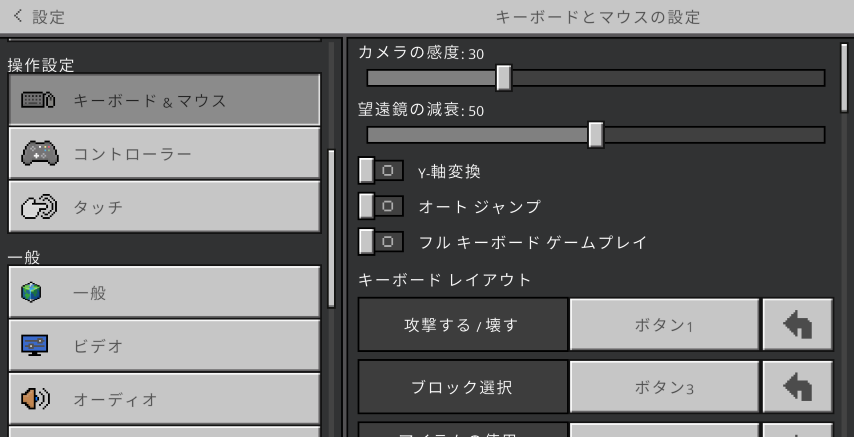Click the カメラの感度 slider handle

tap(504, 78)
